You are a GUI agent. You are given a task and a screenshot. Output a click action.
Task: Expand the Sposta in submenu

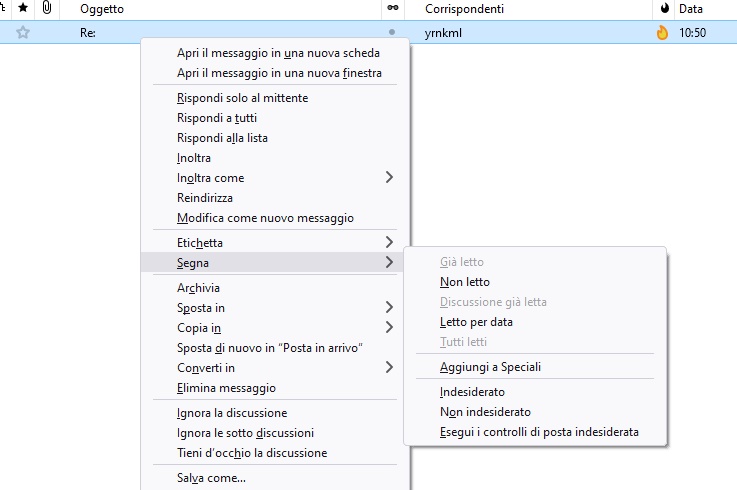275,308
